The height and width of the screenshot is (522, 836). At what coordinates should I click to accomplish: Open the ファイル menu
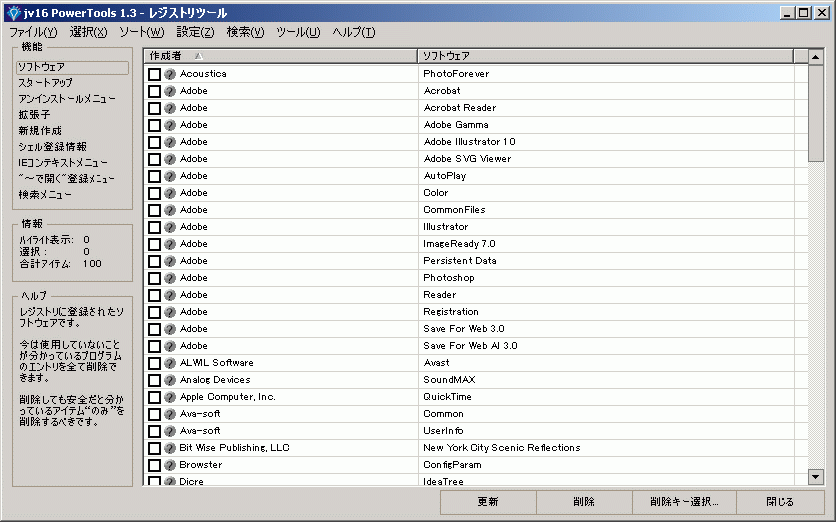(x=33, y=33)
